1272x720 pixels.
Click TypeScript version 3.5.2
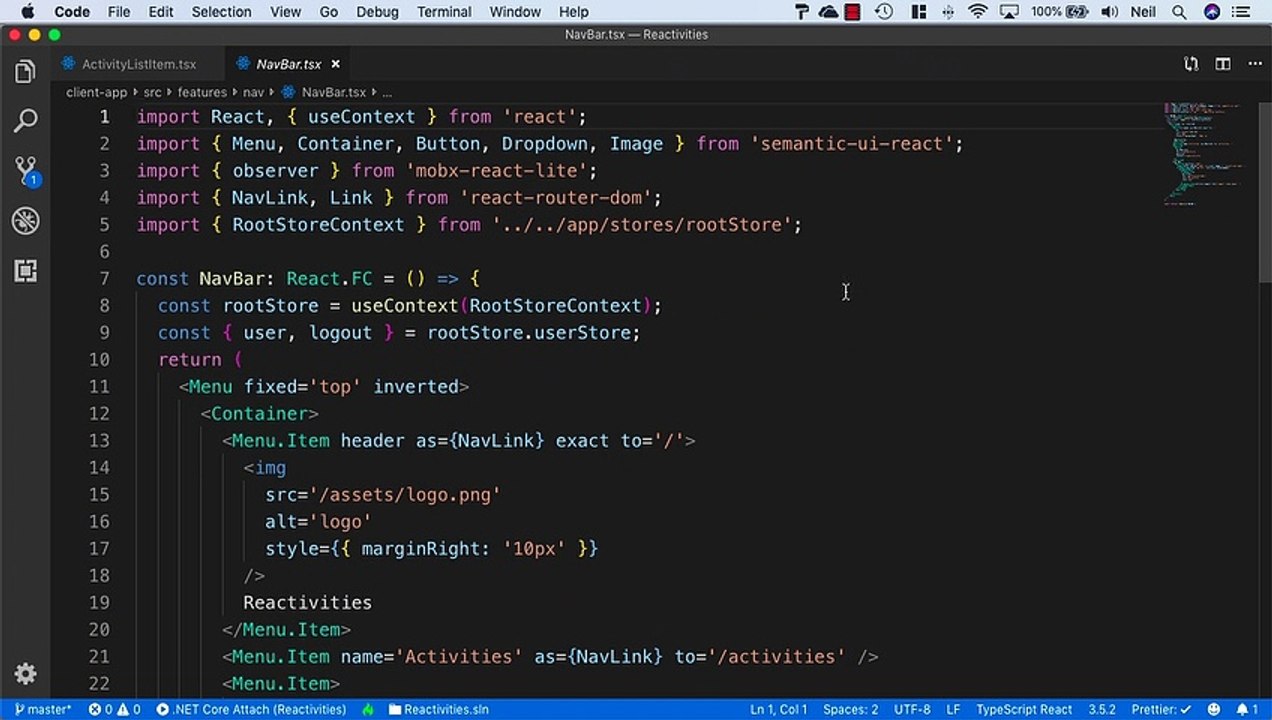coord(1101,710)
